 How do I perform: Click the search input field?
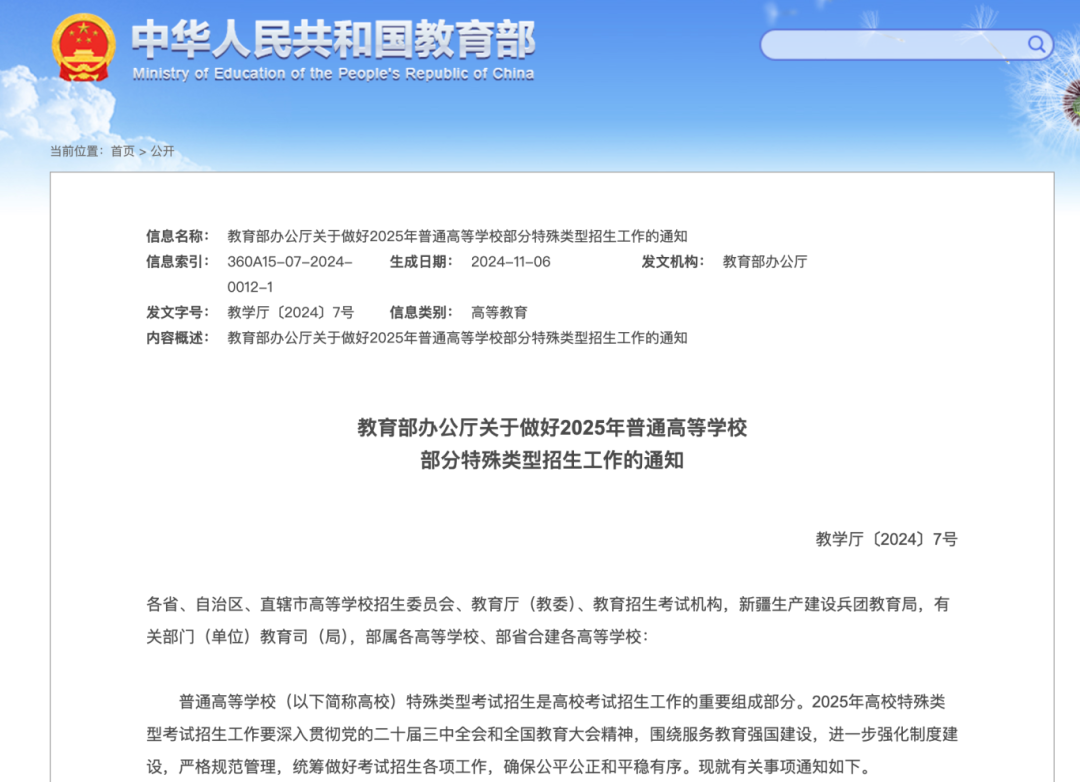[890, 44]
